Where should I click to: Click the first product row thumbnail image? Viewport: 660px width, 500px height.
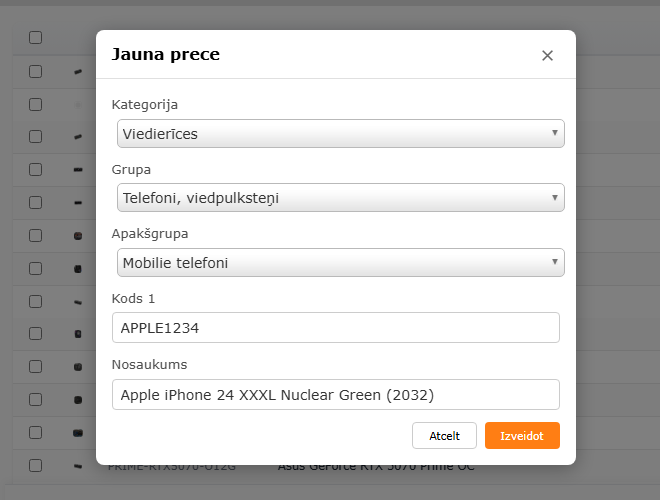pyautogui.click(x=78, y=72)
